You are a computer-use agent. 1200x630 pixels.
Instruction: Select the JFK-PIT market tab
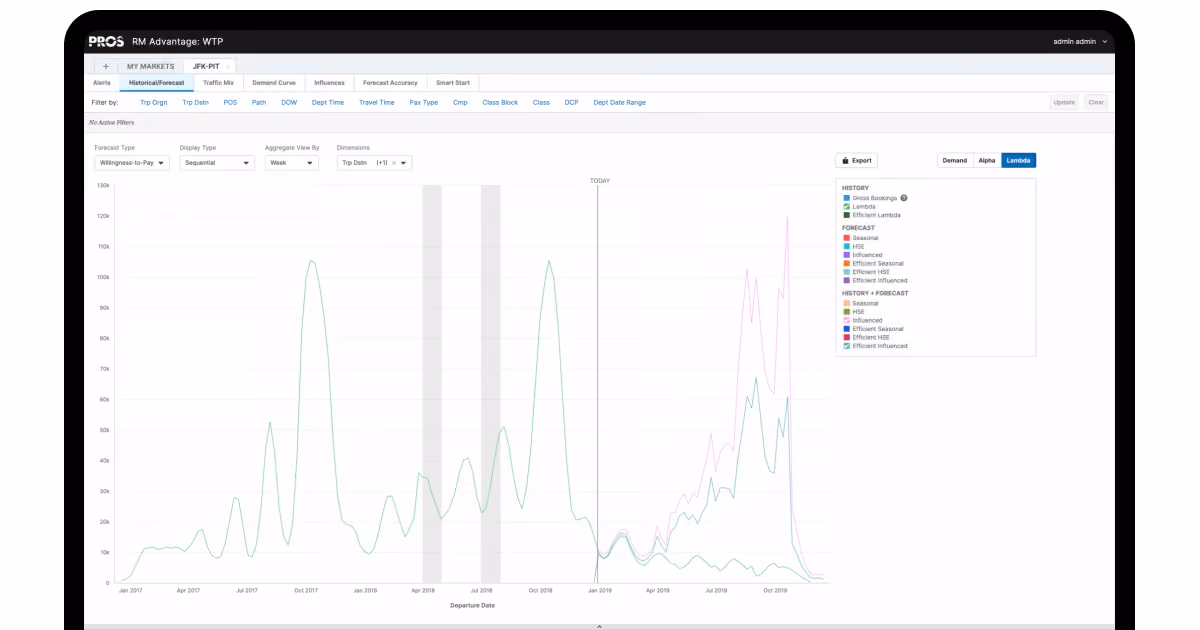coord(210,66)
